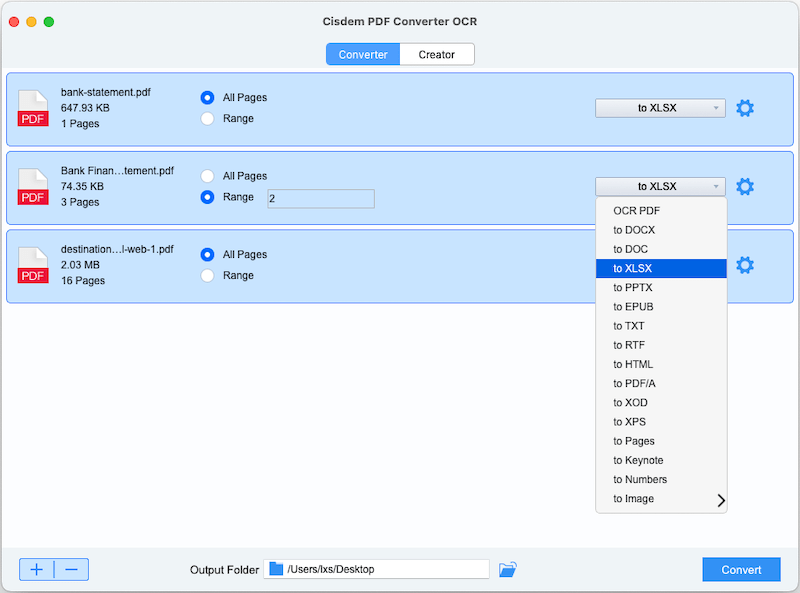Click the 74.35 KB file size text
The image size is (800, 593).
[82, 187]
